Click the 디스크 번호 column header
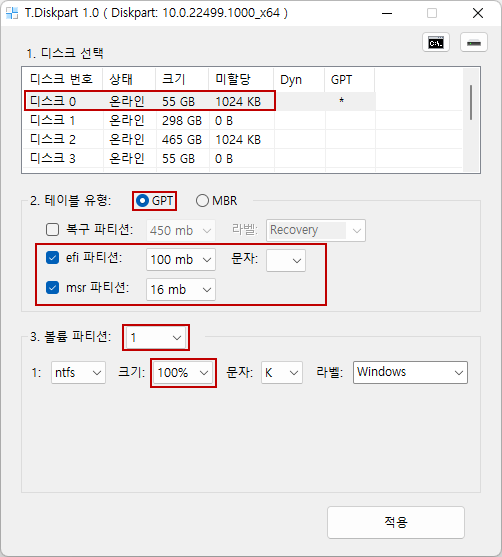The image size is (502, 557). point(63,79)
